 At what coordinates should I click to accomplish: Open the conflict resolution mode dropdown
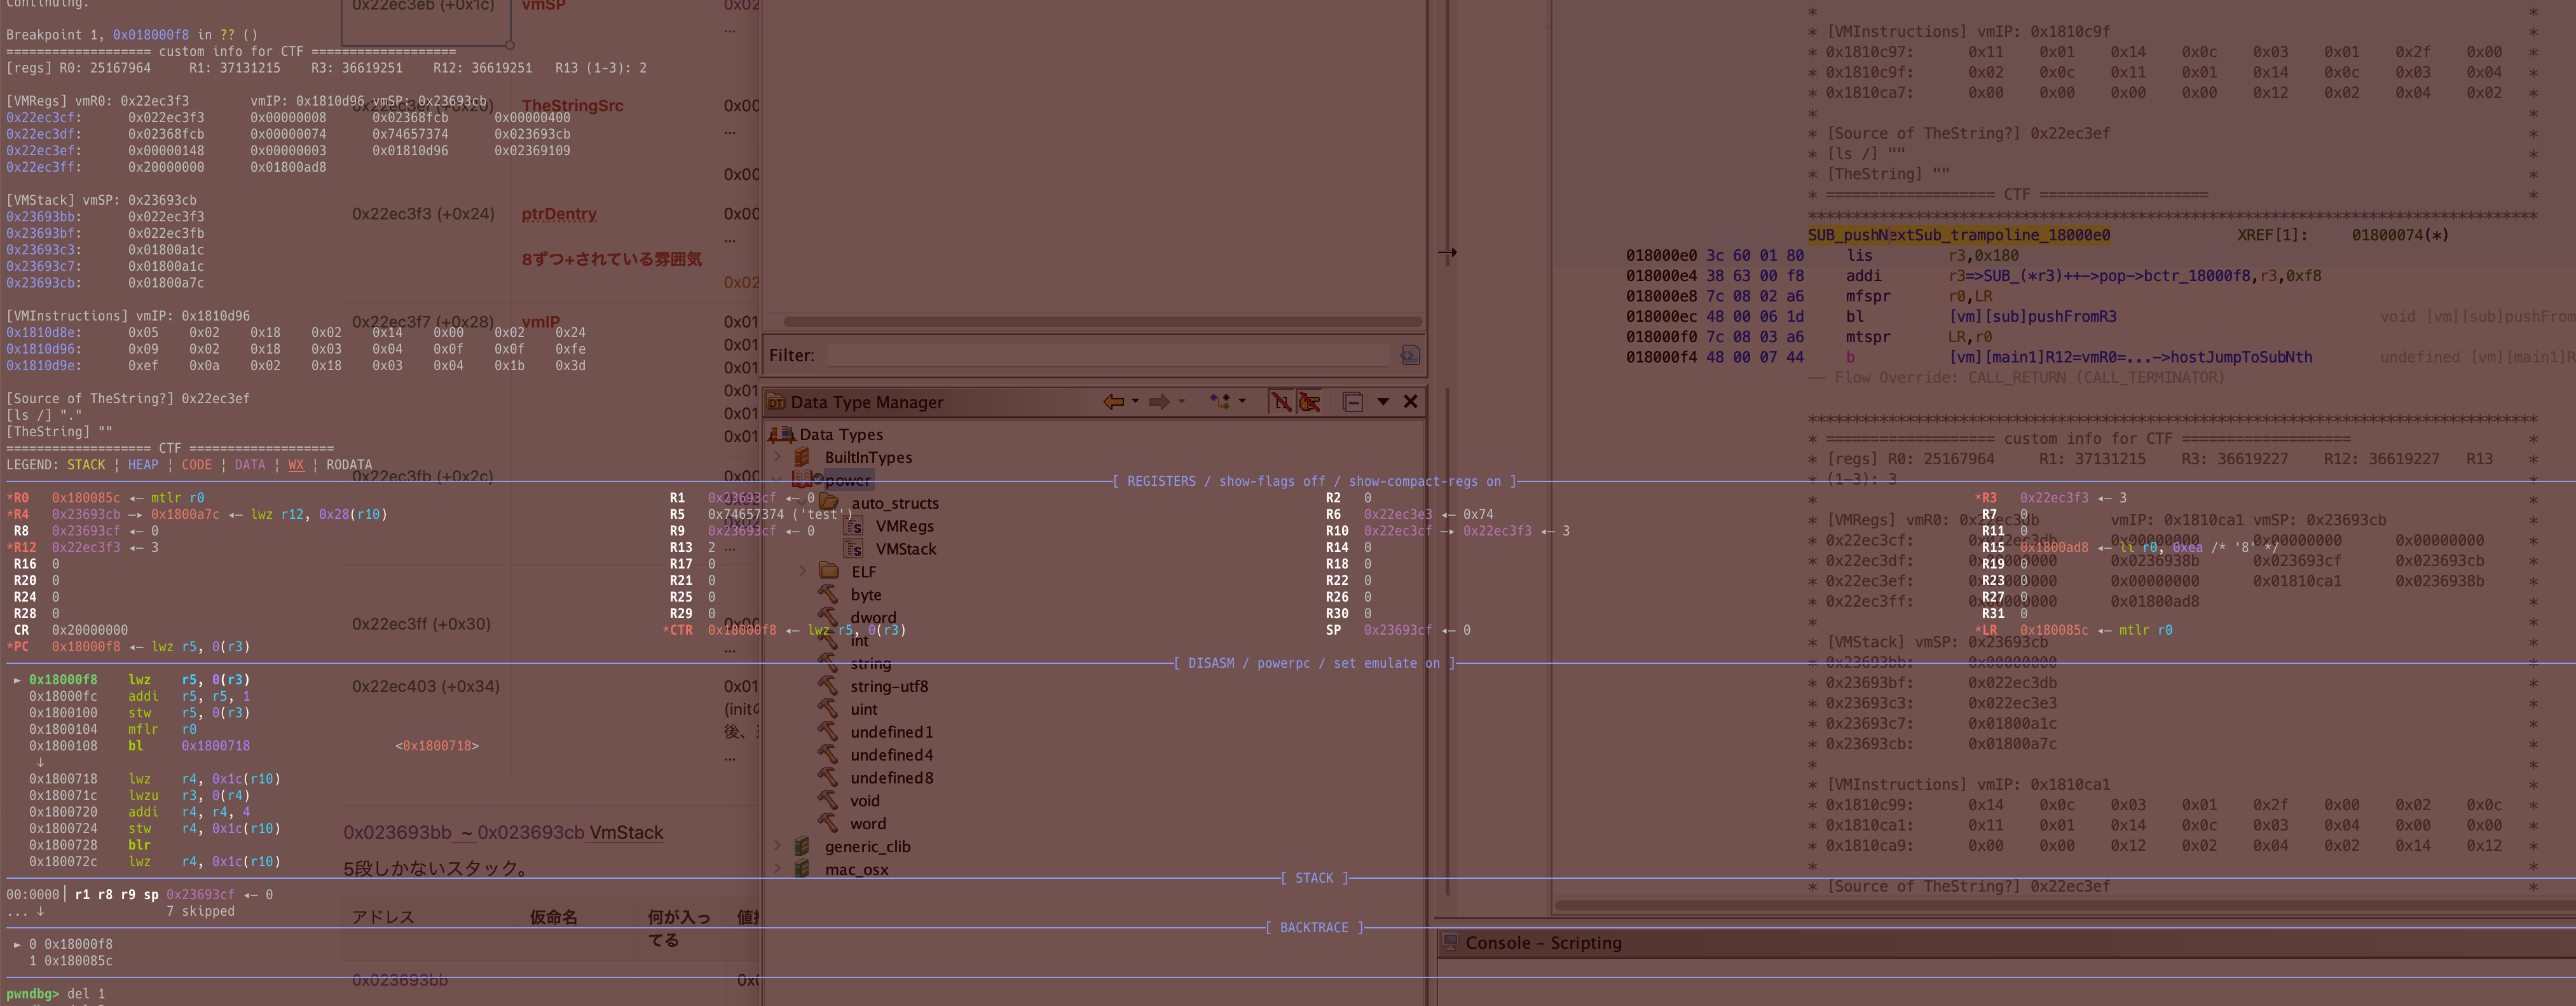(x=1242, y=402)
